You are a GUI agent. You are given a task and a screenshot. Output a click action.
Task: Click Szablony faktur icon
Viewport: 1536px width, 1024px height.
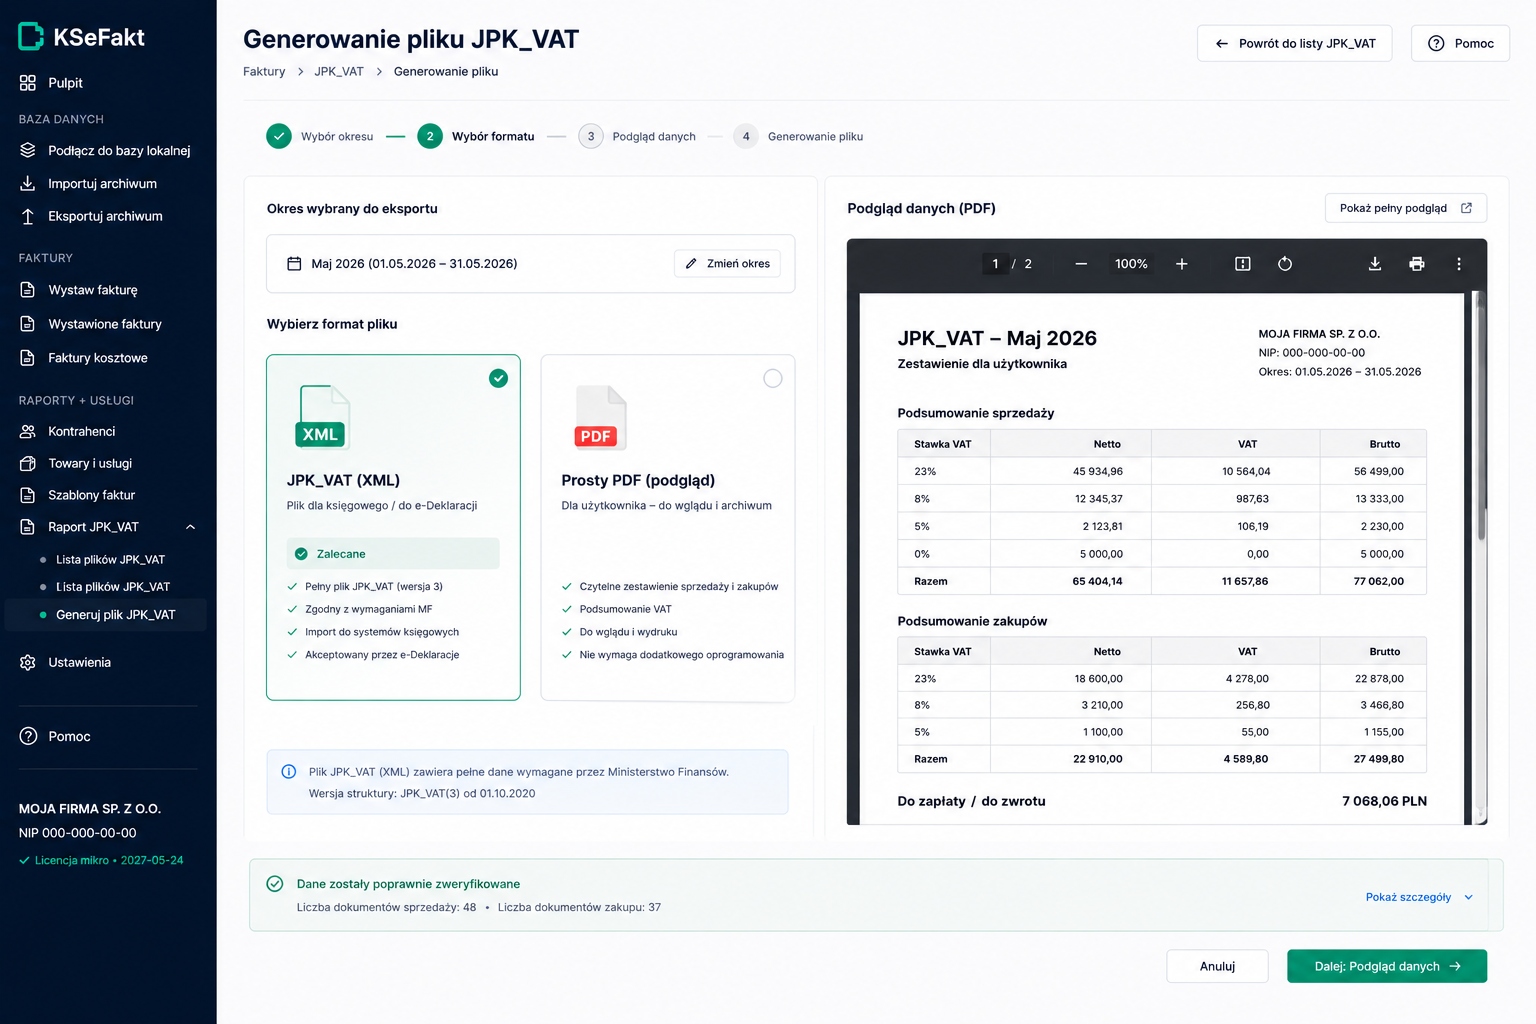[x=28, y=495]
